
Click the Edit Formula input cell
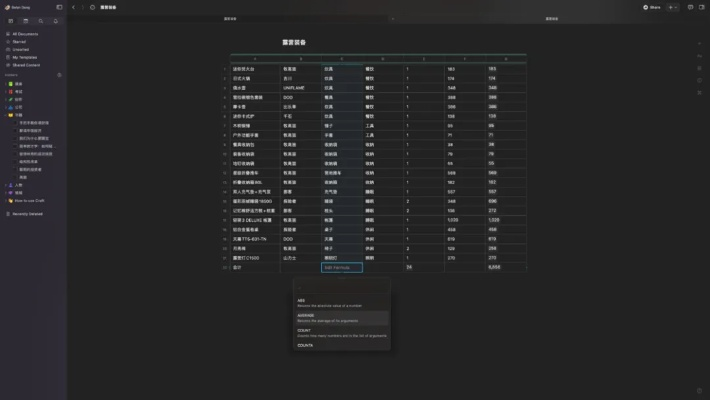pos(341,268)
